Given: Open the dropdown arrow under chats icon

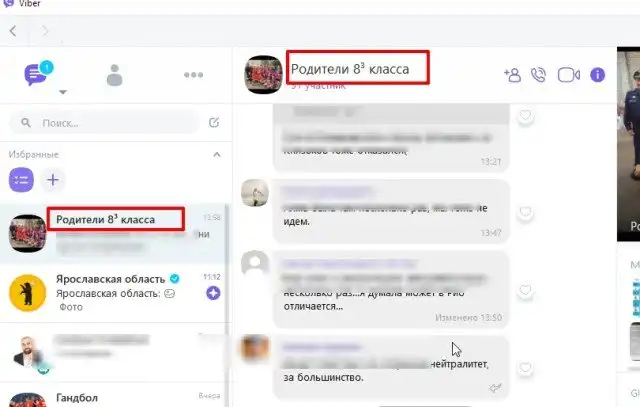Looking at the screenshot, I should (62, 92).
